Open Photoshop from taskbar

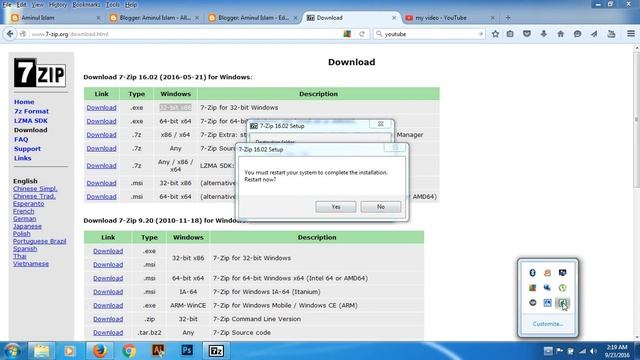click(x=187, y=351)
